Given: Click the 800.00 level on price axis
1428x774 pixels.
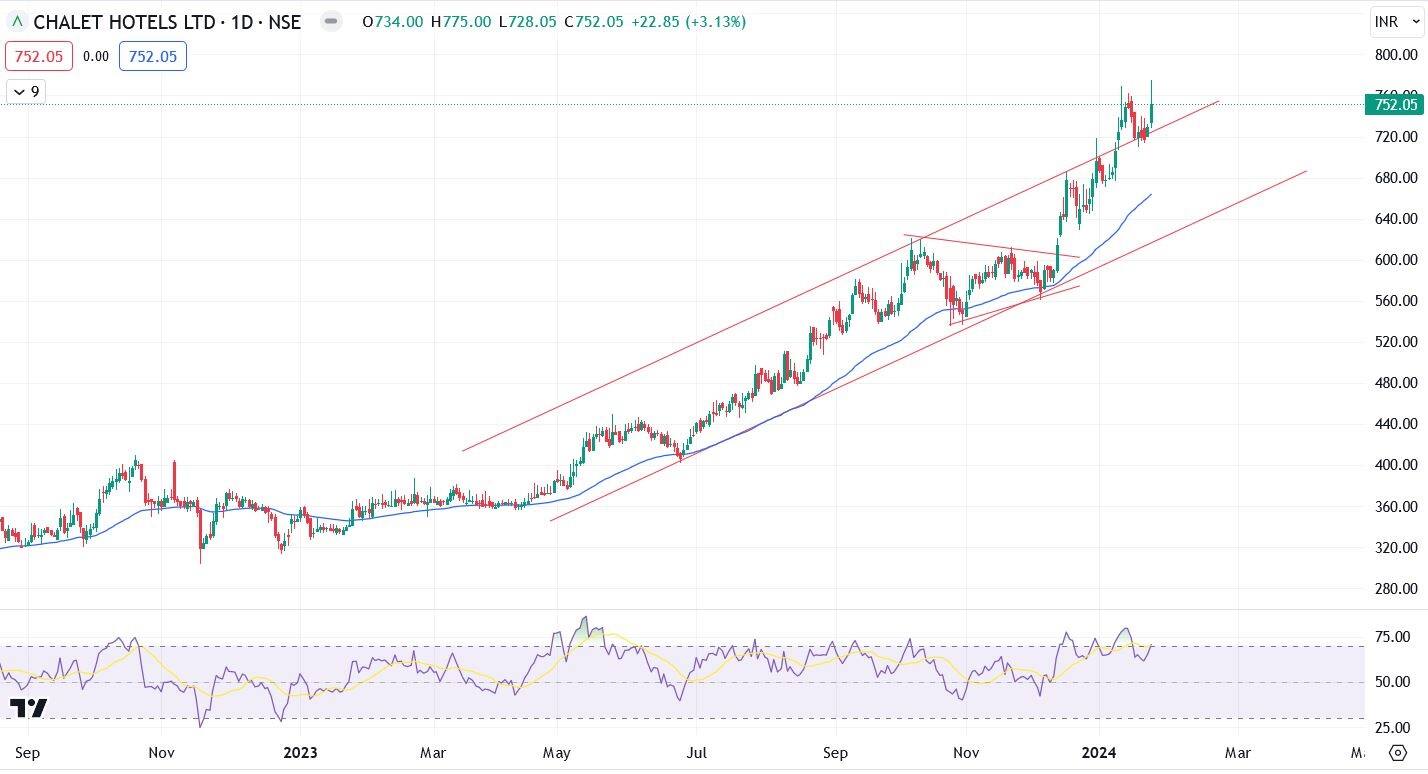Looking at the screenshot, I should [x=1395, y=55].
